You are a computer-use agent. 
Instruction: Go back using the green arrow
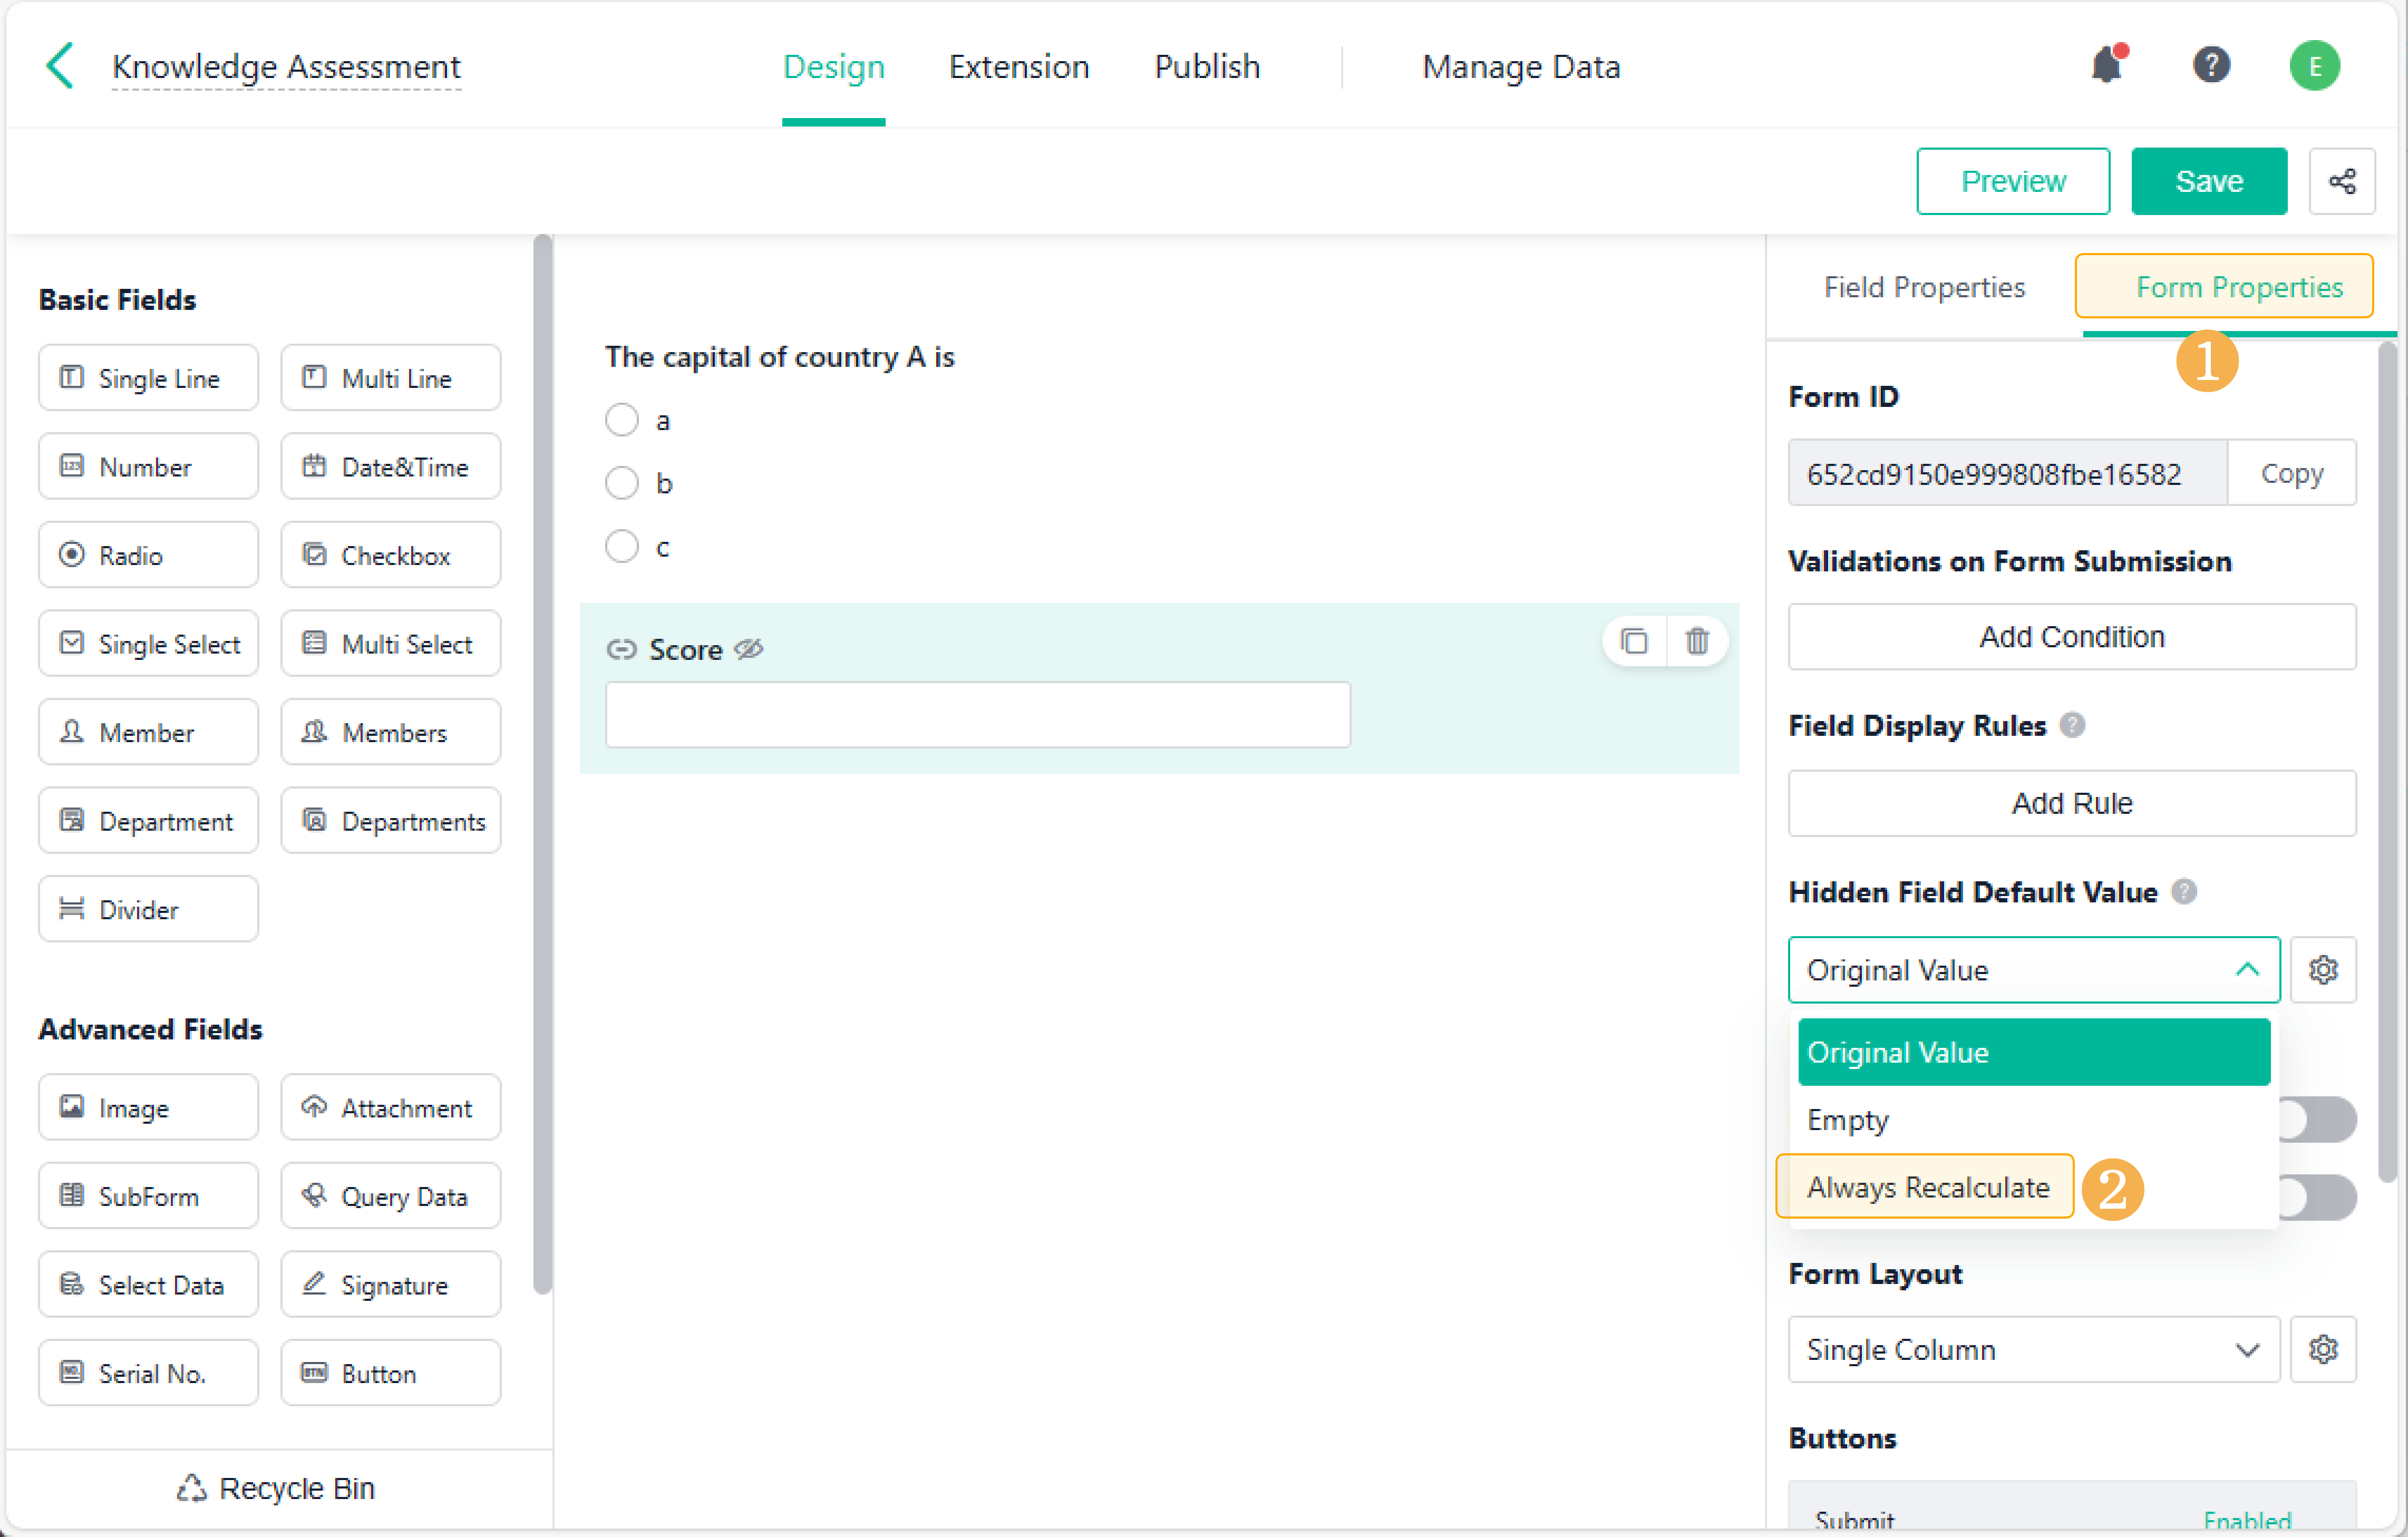point(60,66)
